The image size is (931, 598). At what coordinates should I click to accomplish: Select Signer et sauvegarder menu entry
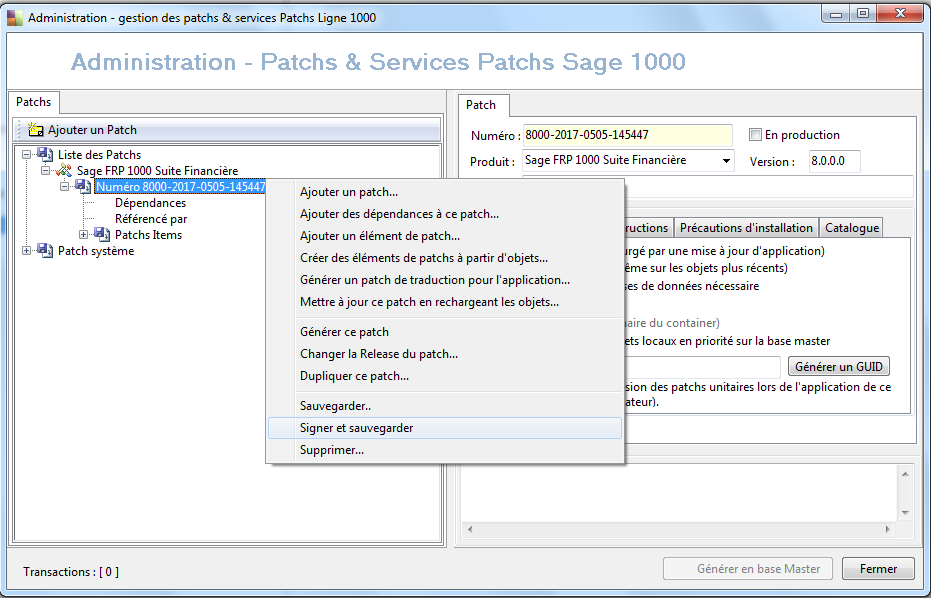pyautogui.click(x=445, y=428)
